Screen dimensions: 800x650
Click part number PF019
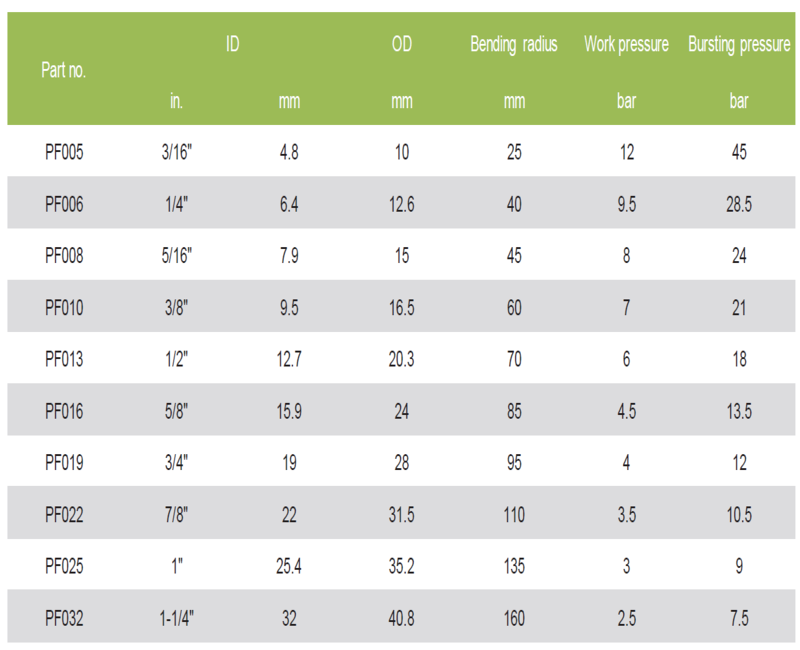pos(64,463)
